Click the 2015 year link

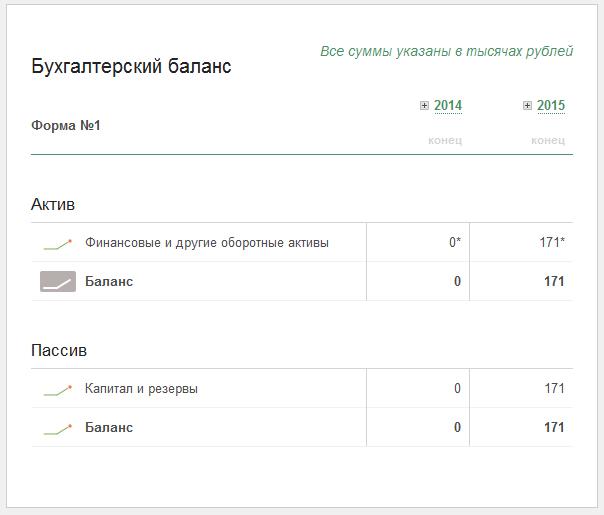point(551,106)
